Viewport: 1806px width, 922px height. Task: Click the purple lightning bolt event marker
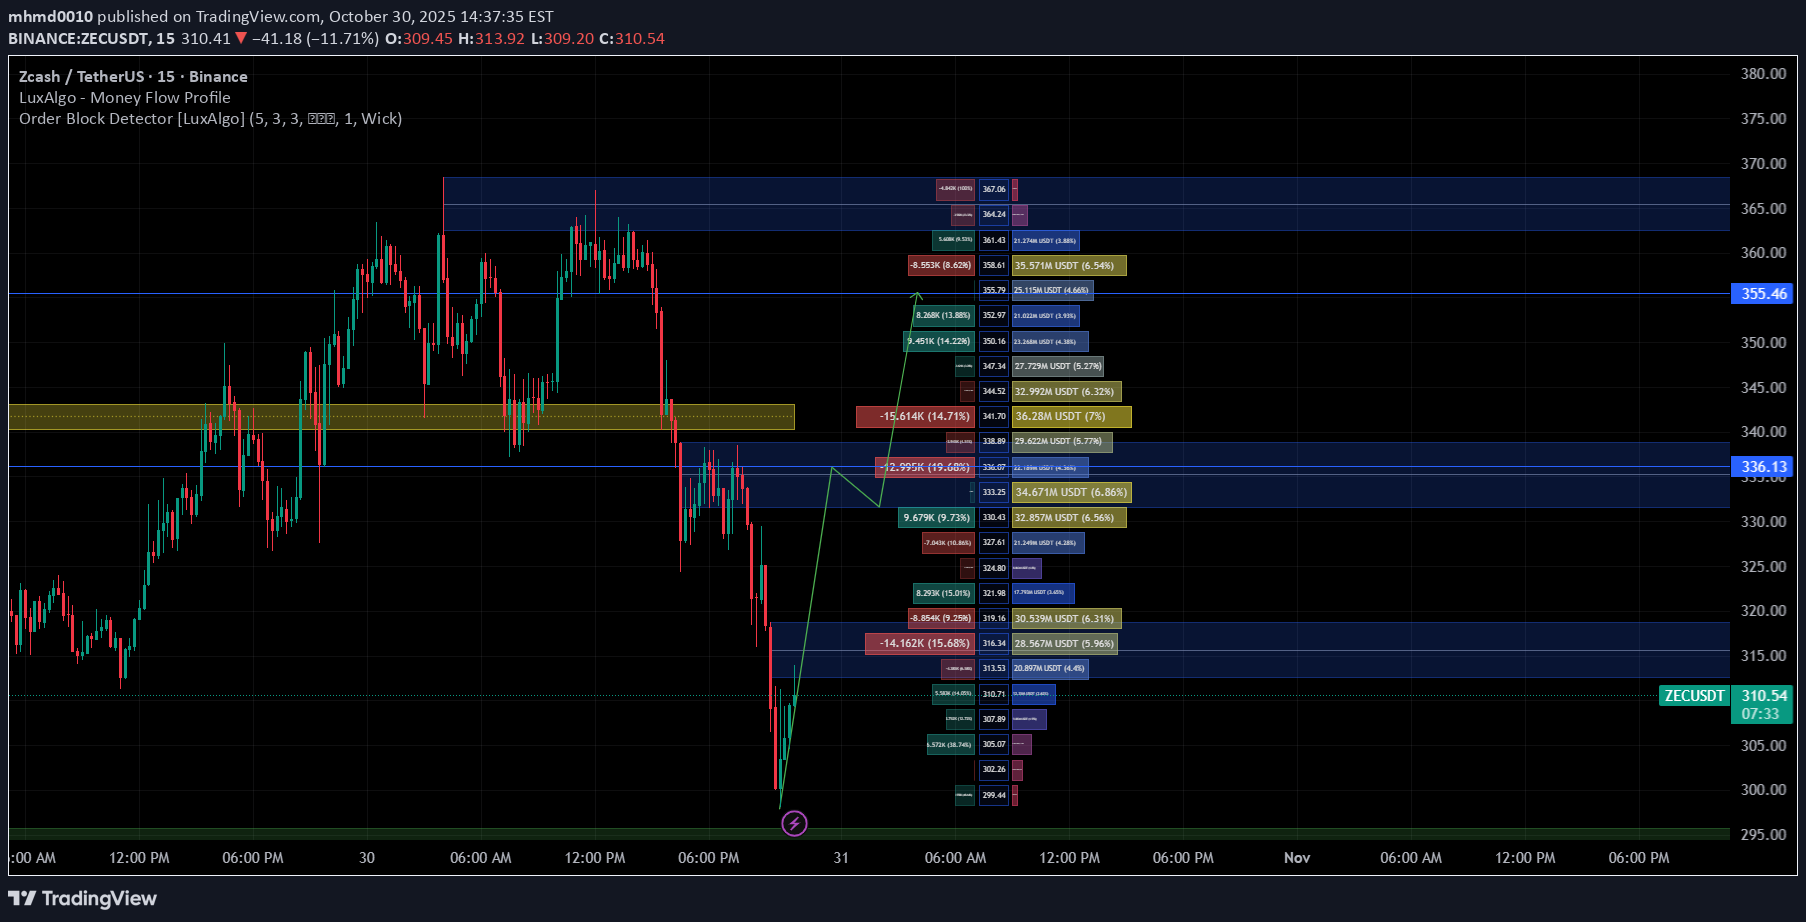pyautogui.click(x=793, y=823)
